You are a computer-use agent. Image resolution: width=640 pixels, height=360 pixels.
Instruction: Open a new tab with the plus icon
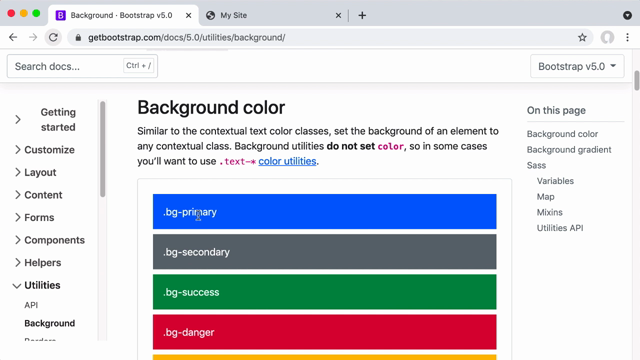click(362, 16)
